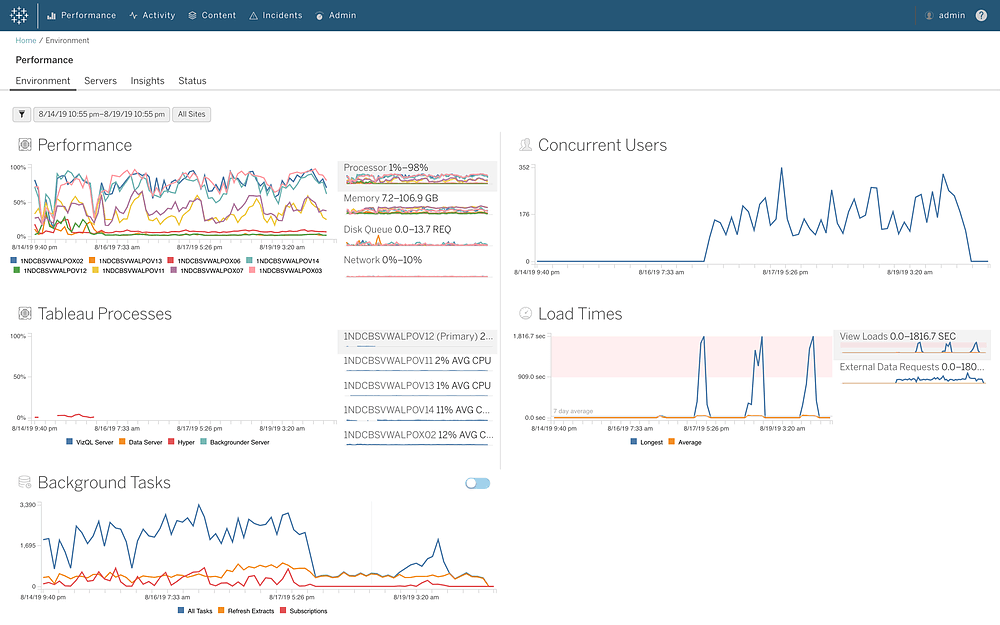Click the VizQL Server legend entry

click(x=90, y=442)
